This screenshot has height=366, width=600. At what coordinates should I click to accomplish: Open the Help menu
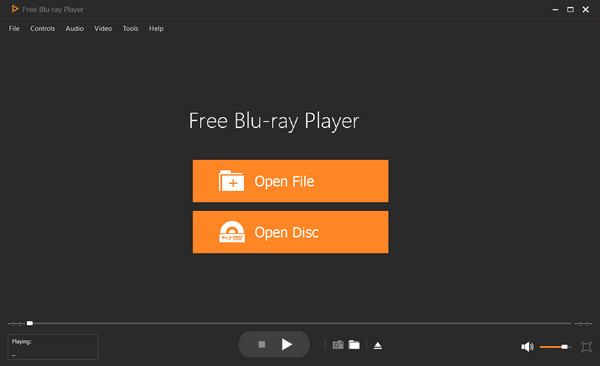156,29
